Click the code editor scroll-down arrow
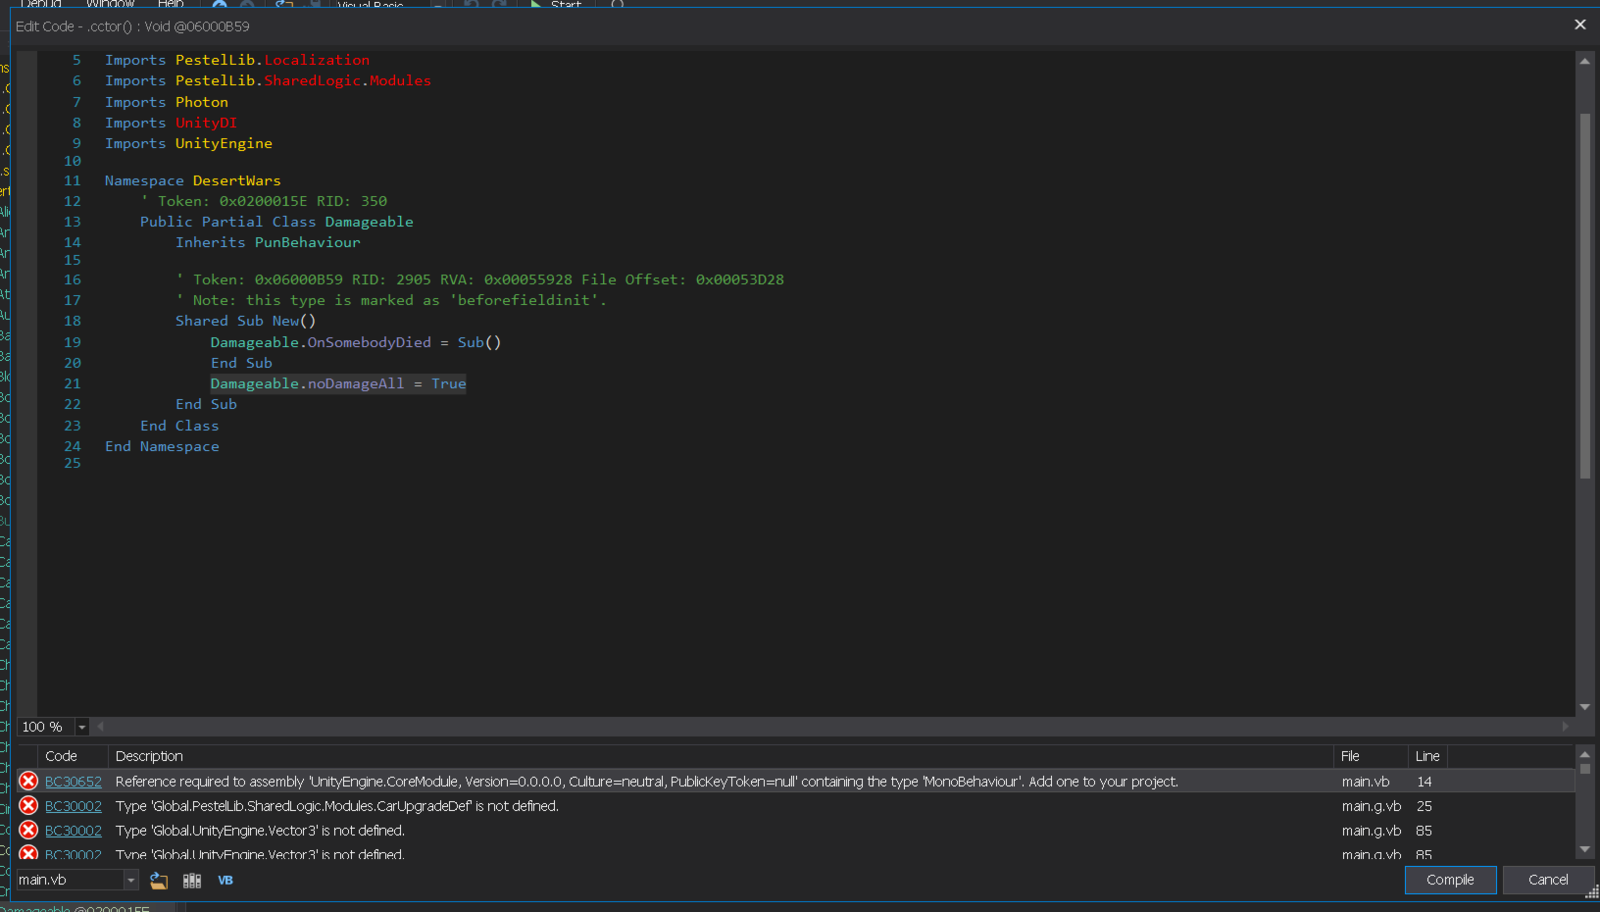 [x=1585, y=707]
